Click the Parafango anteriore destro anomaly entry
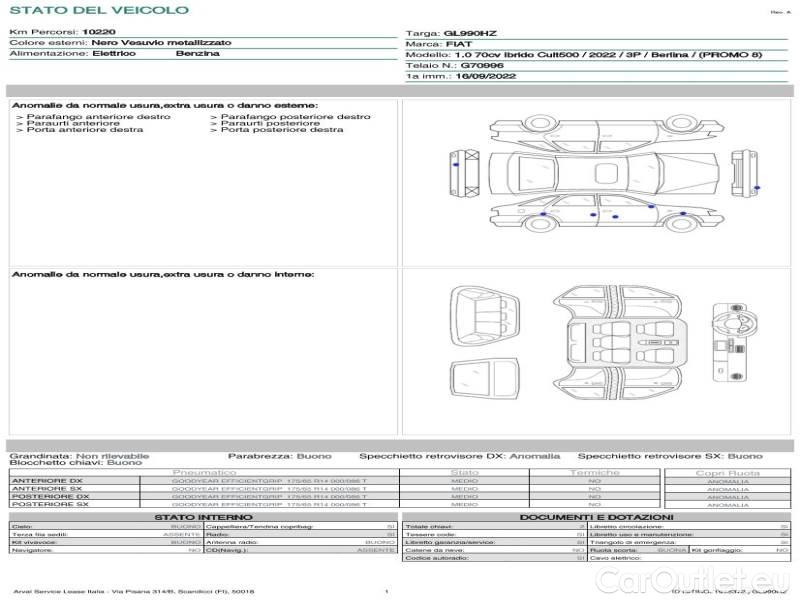The width and height of the screenshot is (800, 600). coord(97,117)
